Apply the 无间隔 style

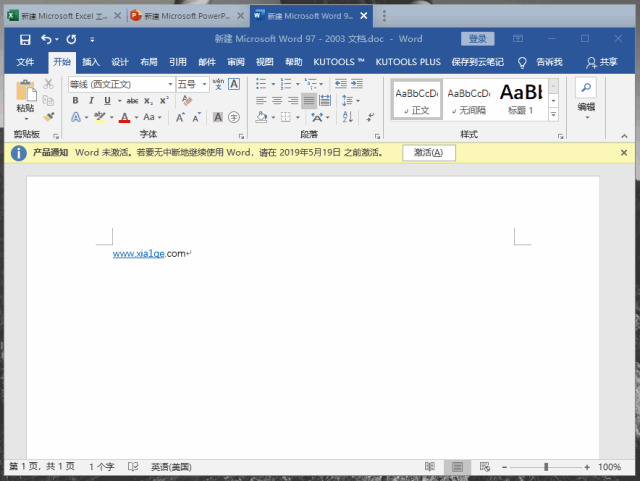469,100
